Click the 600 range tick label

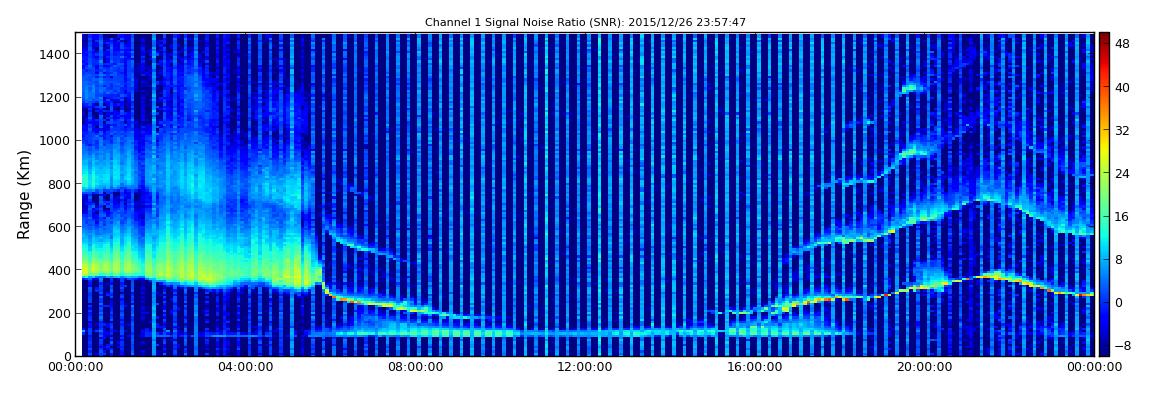pyautogui.click(x=59, y=227)
